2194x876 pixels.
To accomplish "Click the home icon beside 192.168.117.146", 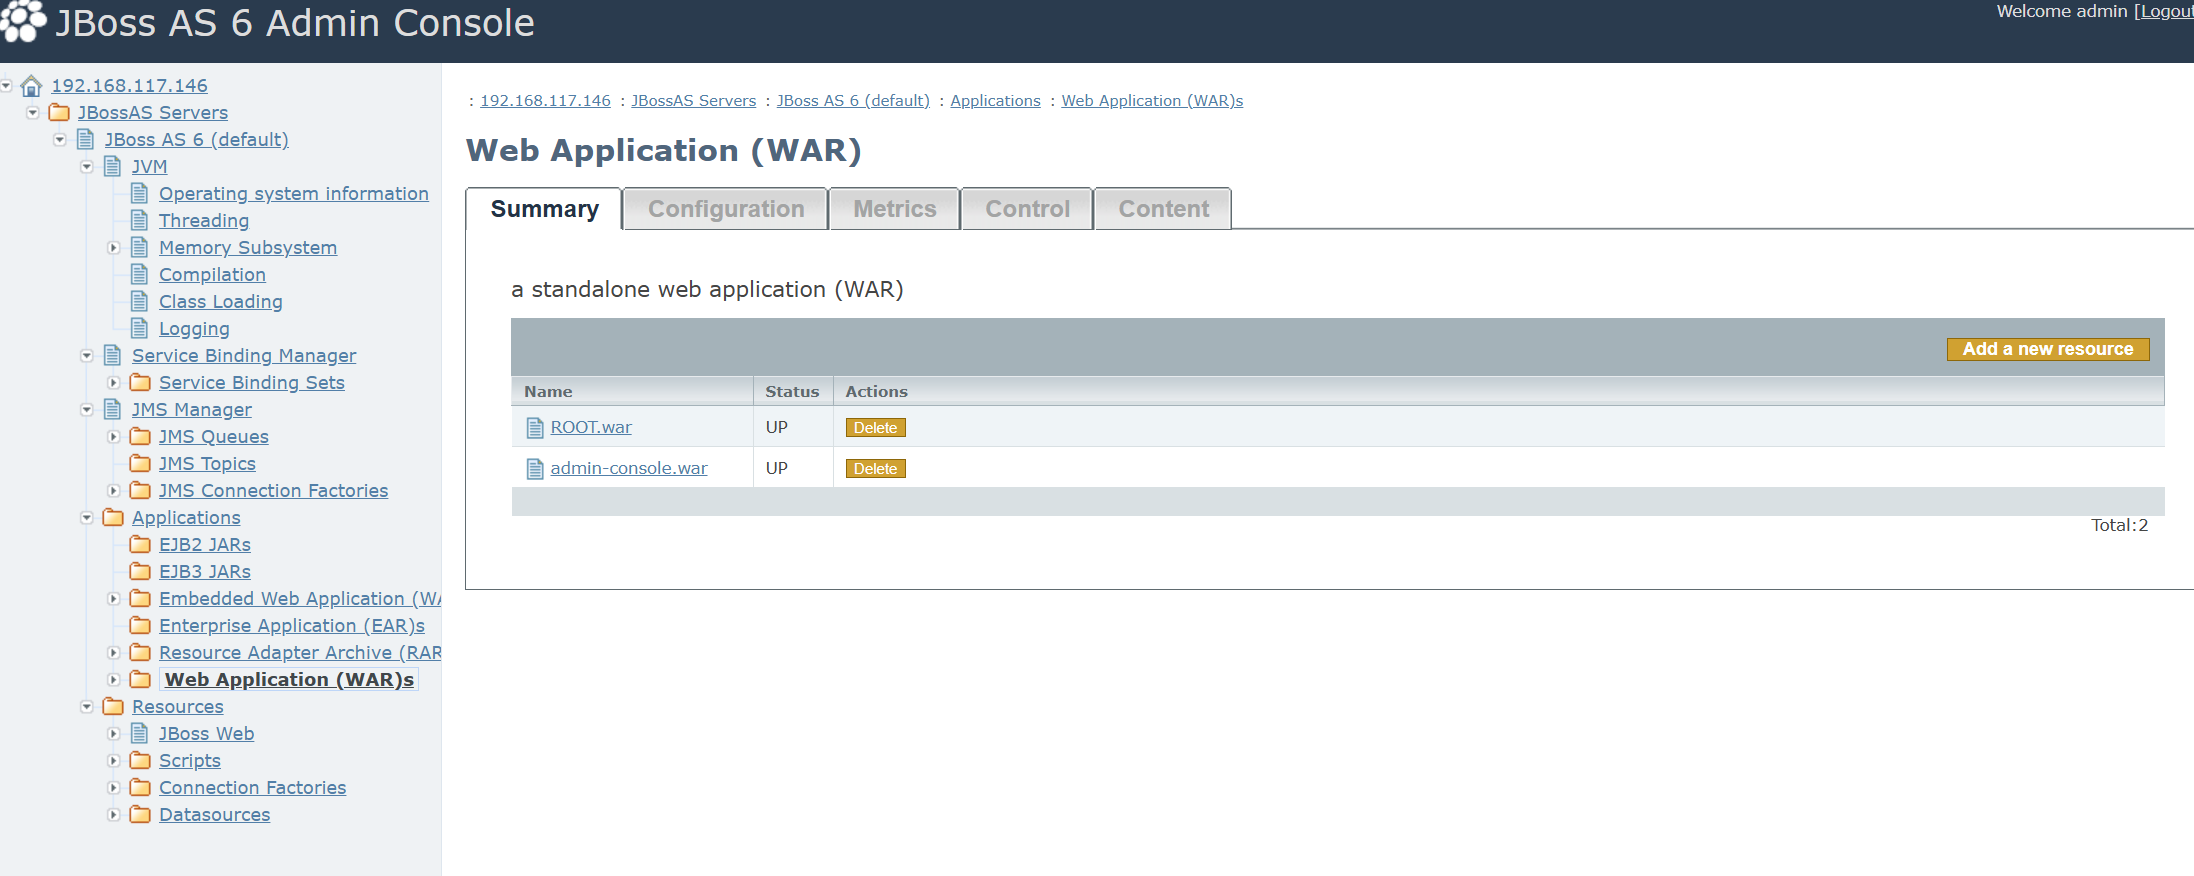I will point(32,86).
